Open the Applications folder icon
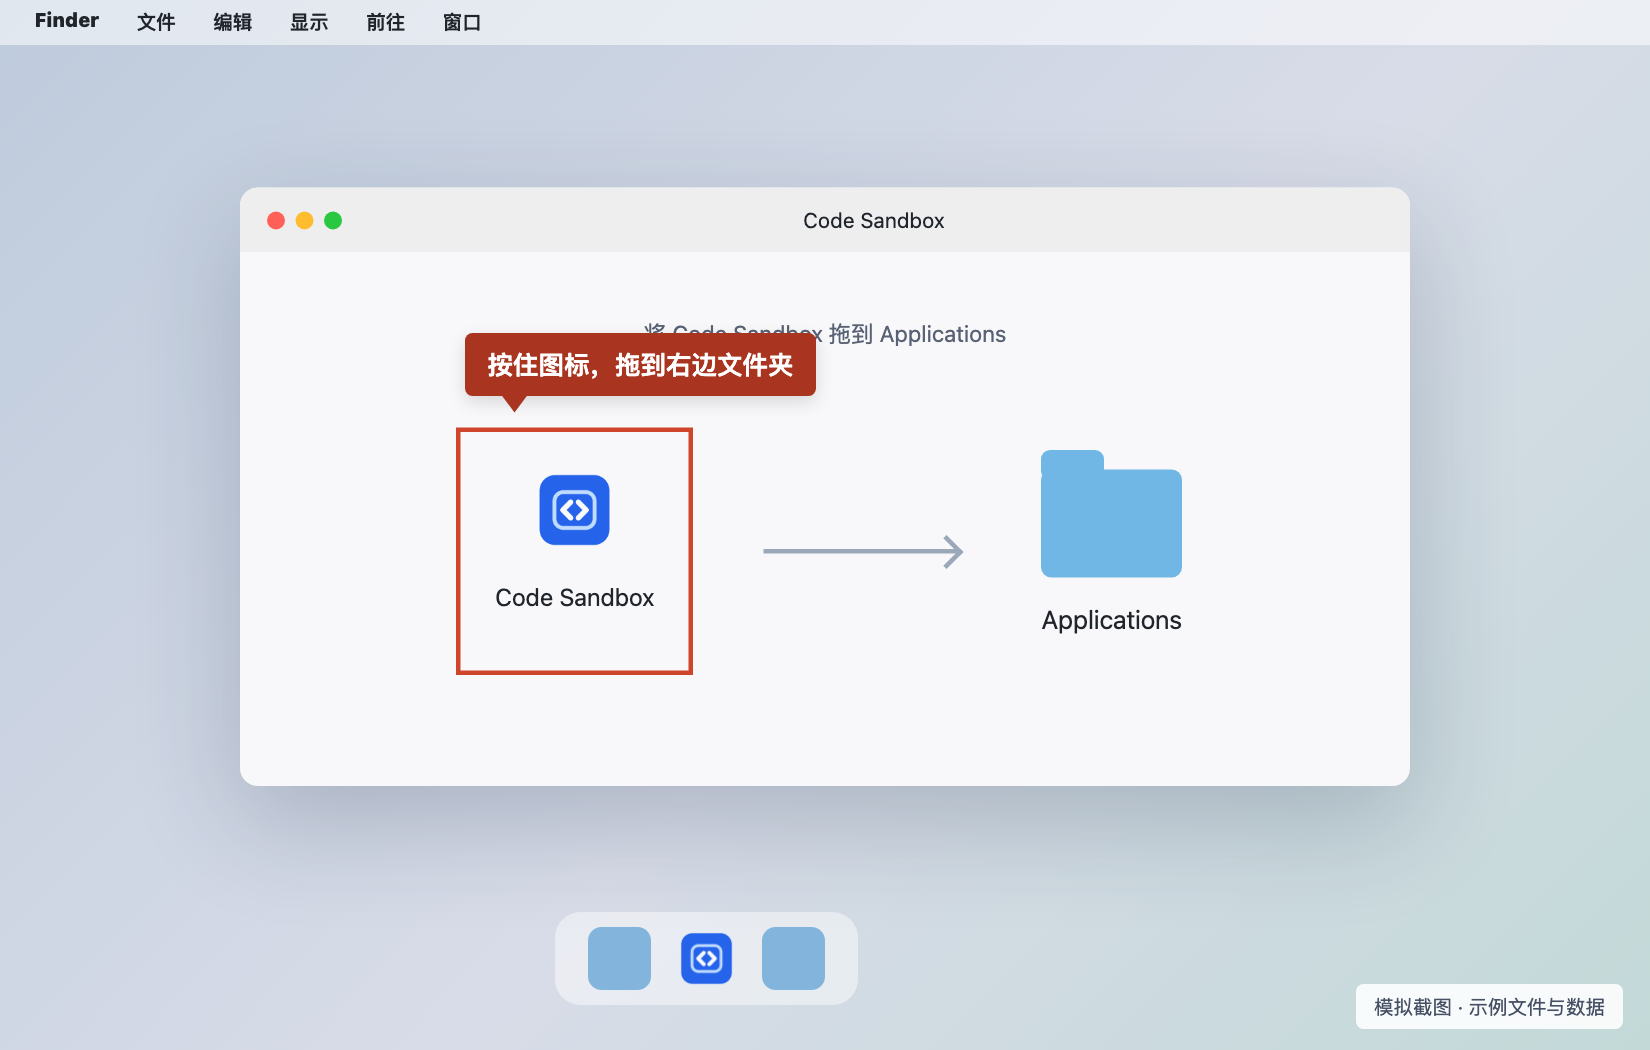Viewport: 1650px width, 1050px height. (1111, 514)
